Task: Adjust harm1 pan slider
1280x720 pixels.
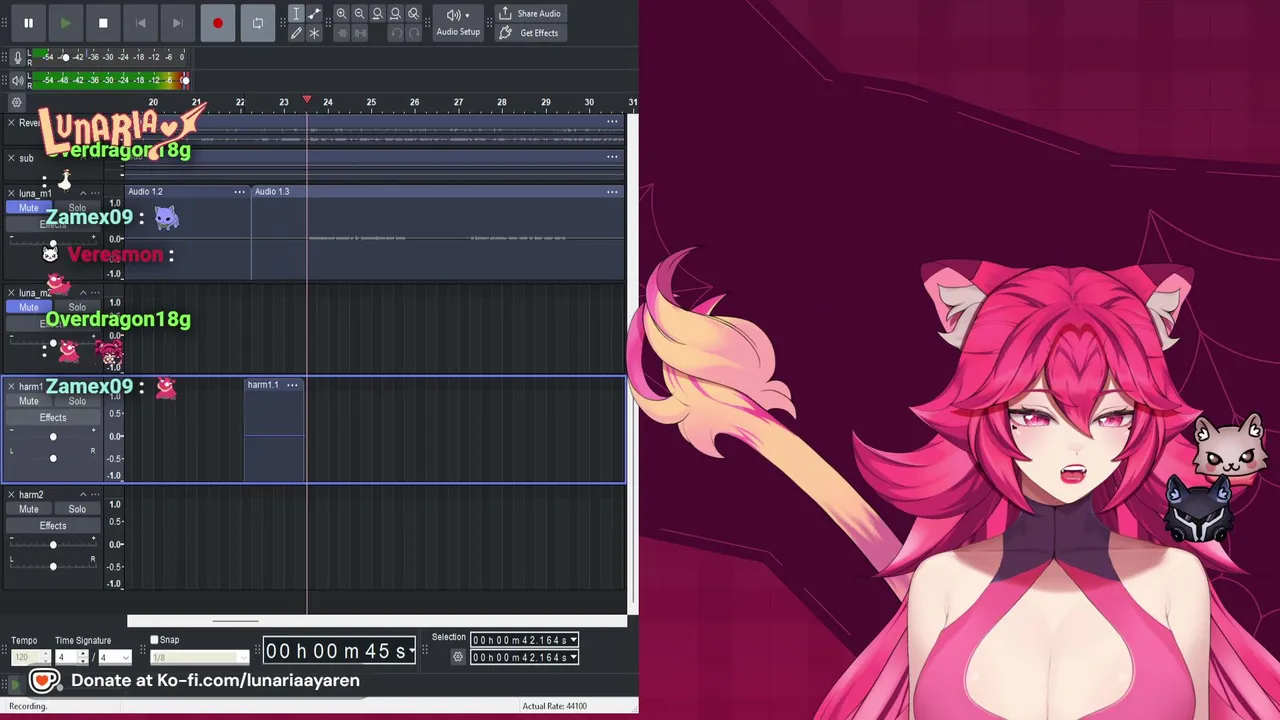Action: click(x=53, y=458)
